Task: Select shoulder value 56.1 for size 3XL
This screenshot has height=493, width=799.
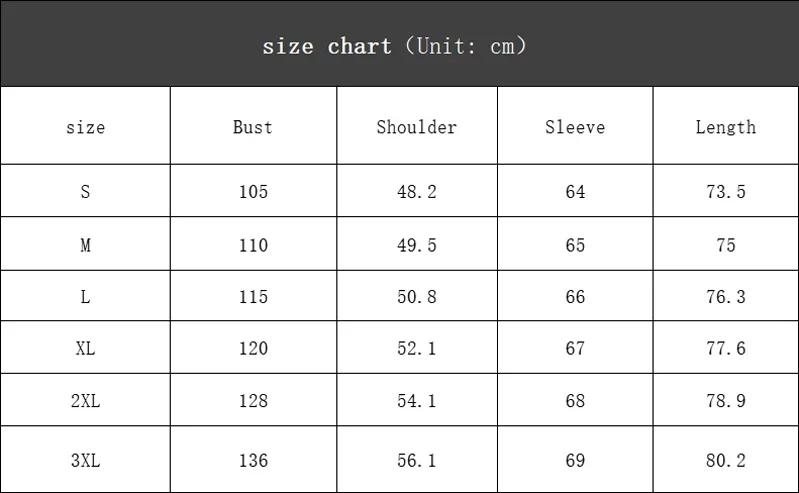Action: pyautogui.click(x=417, y=461)
